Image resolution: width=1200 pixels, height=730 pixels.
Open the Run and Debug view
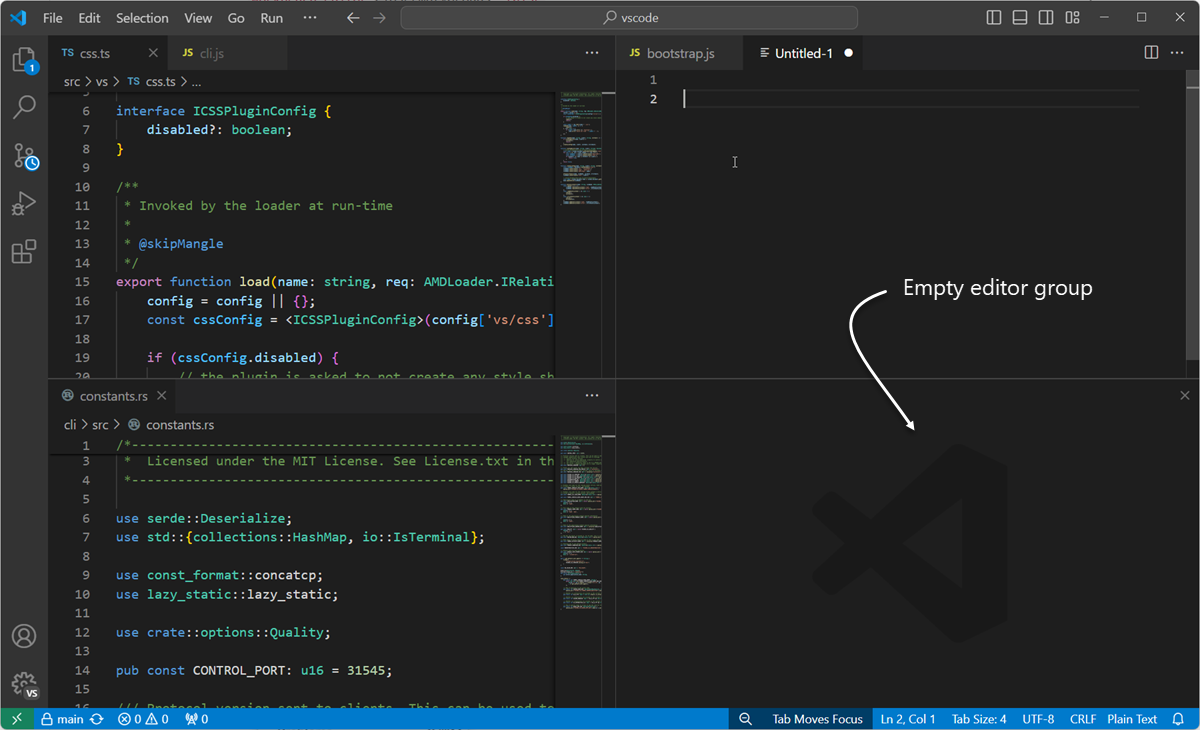point(24,204)
